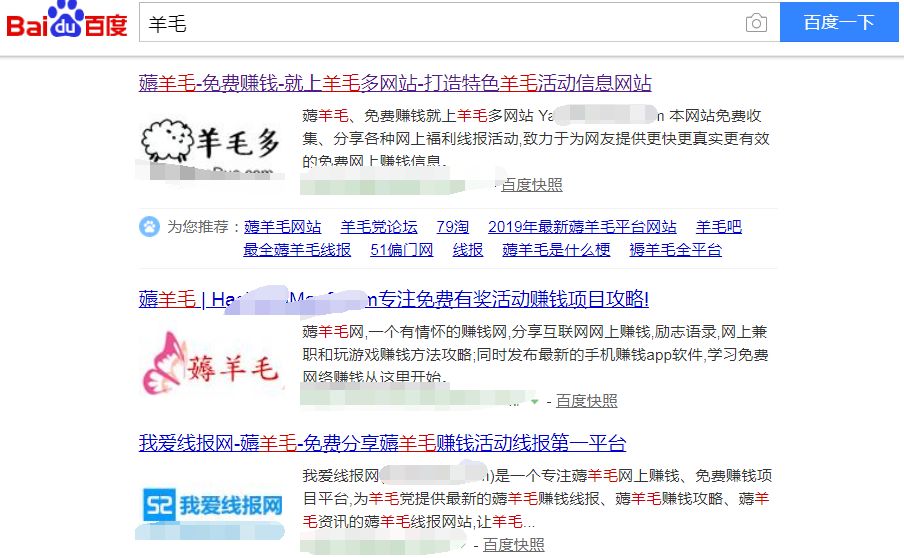Open recommended link 薅羊毛网站
Image resolution: width=904 pixels, height=558 pixels.
click(282, 227)
